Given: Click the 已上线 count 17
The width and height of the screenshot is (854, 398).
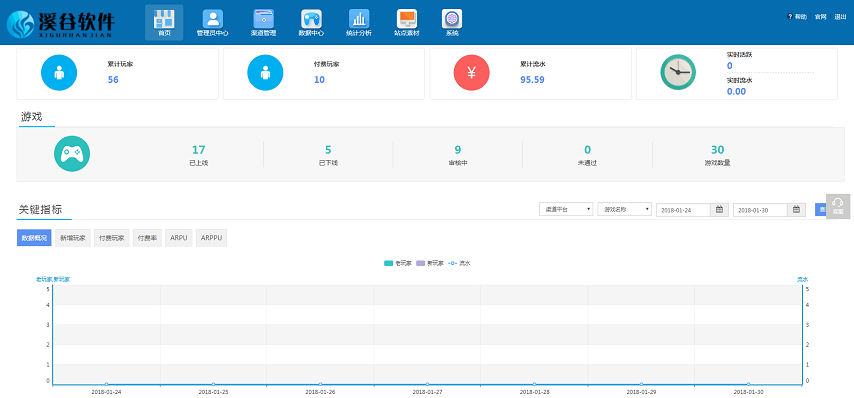Looking at the screenshot, I should 198,150.
